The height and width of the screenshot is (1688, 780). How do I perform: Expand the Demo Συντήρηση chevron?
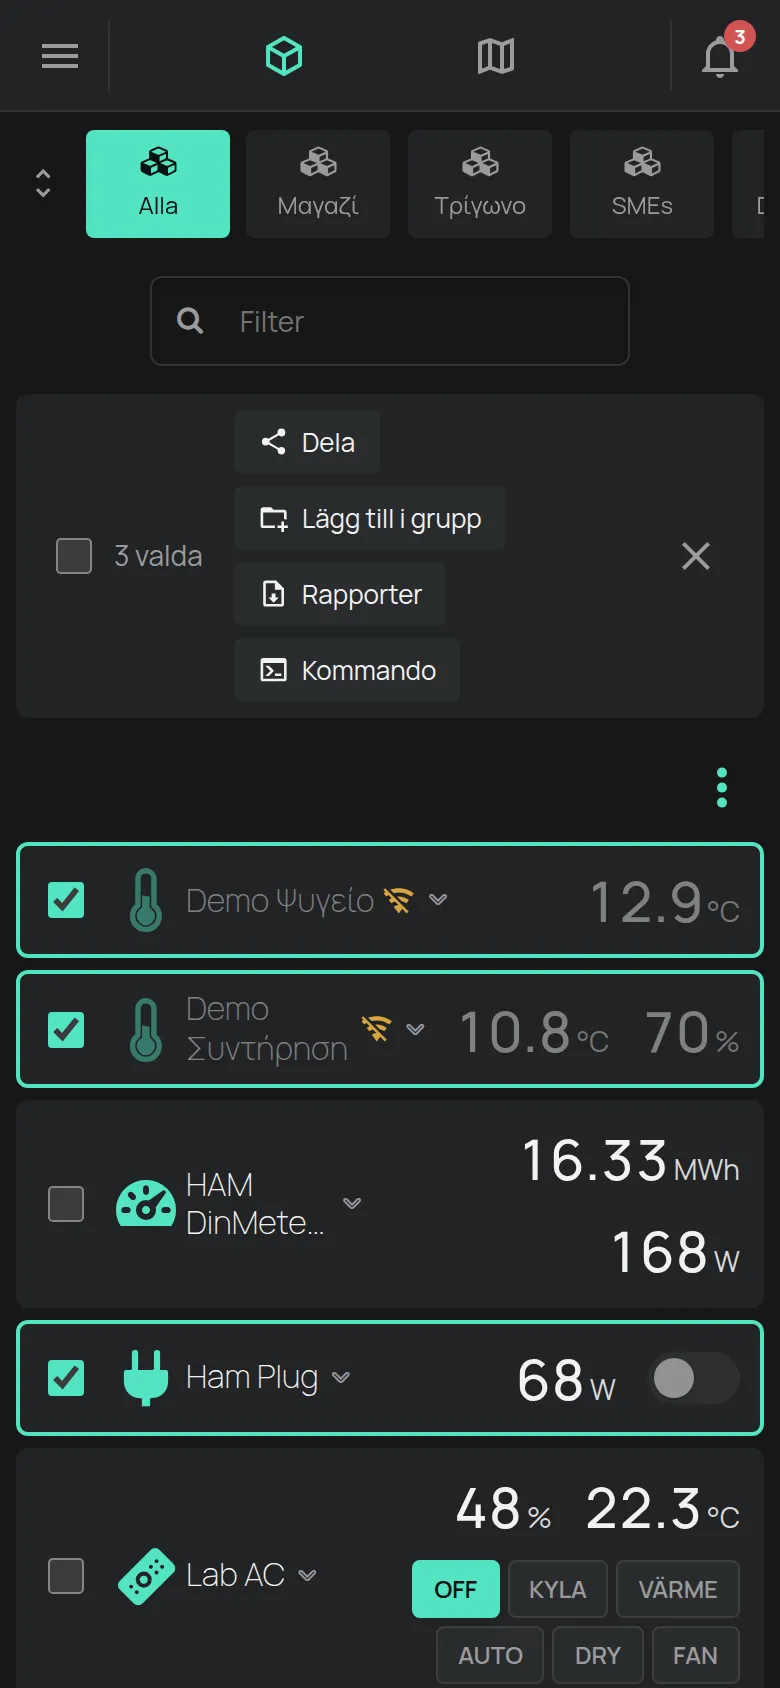(415, 1029)
